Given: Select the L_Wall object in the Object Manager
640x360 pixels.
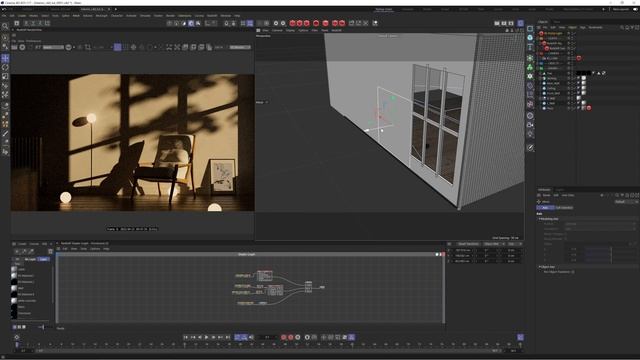Looking at the screenshot, I should point(551,103).
